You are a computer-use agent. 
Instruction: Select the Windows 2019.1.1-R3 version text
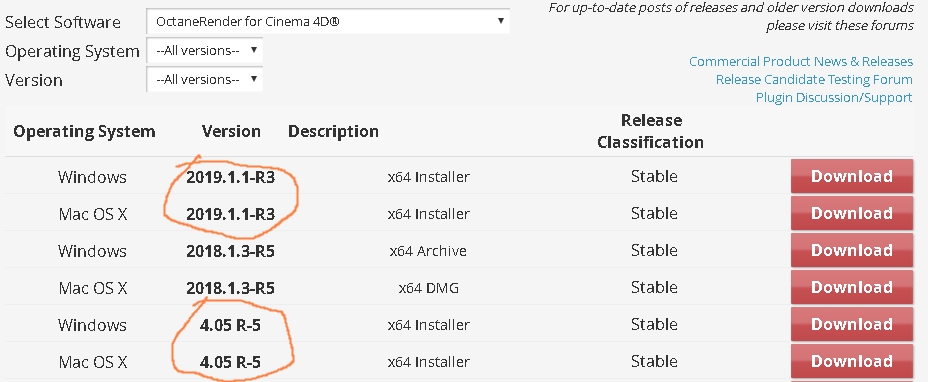(x=231, y=176)
